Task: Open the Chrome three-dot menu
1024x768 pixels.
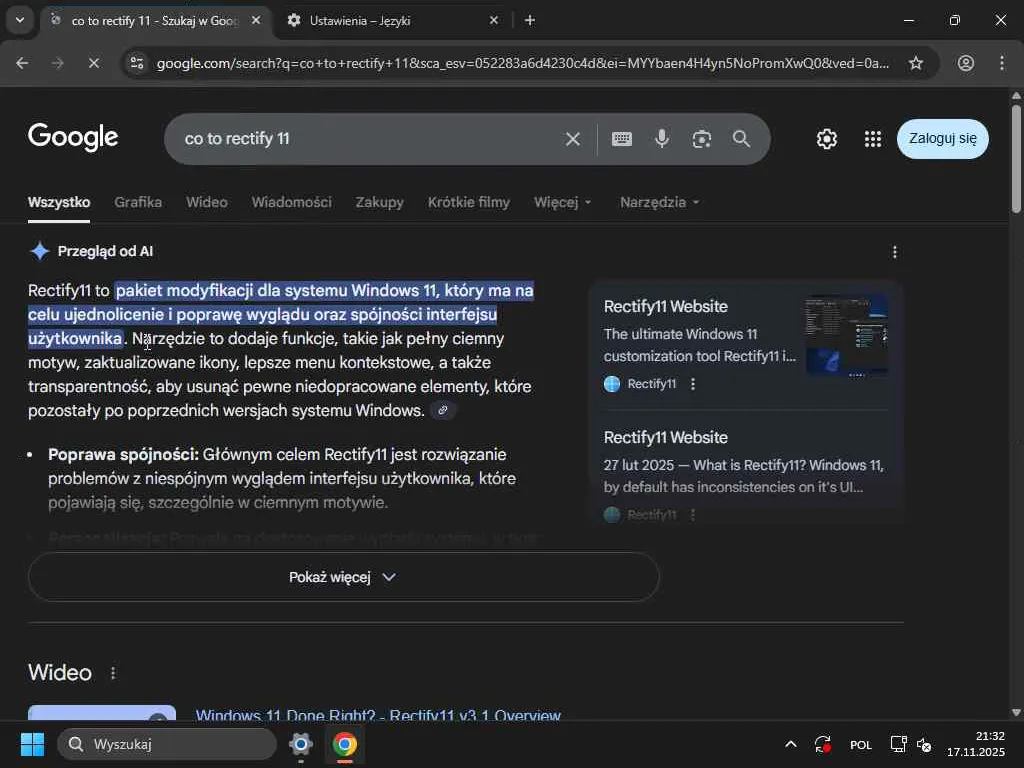Action: pos(1002,63)
